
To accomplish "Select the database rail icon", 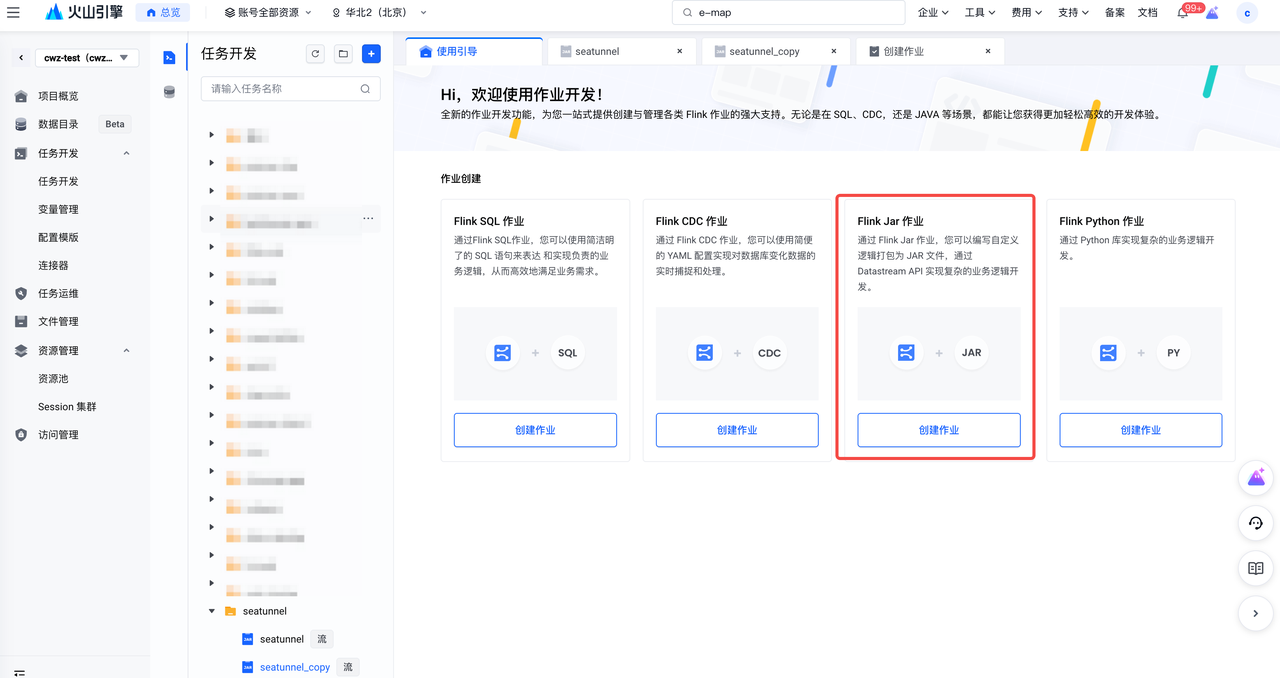I will [x=169, y=92].
